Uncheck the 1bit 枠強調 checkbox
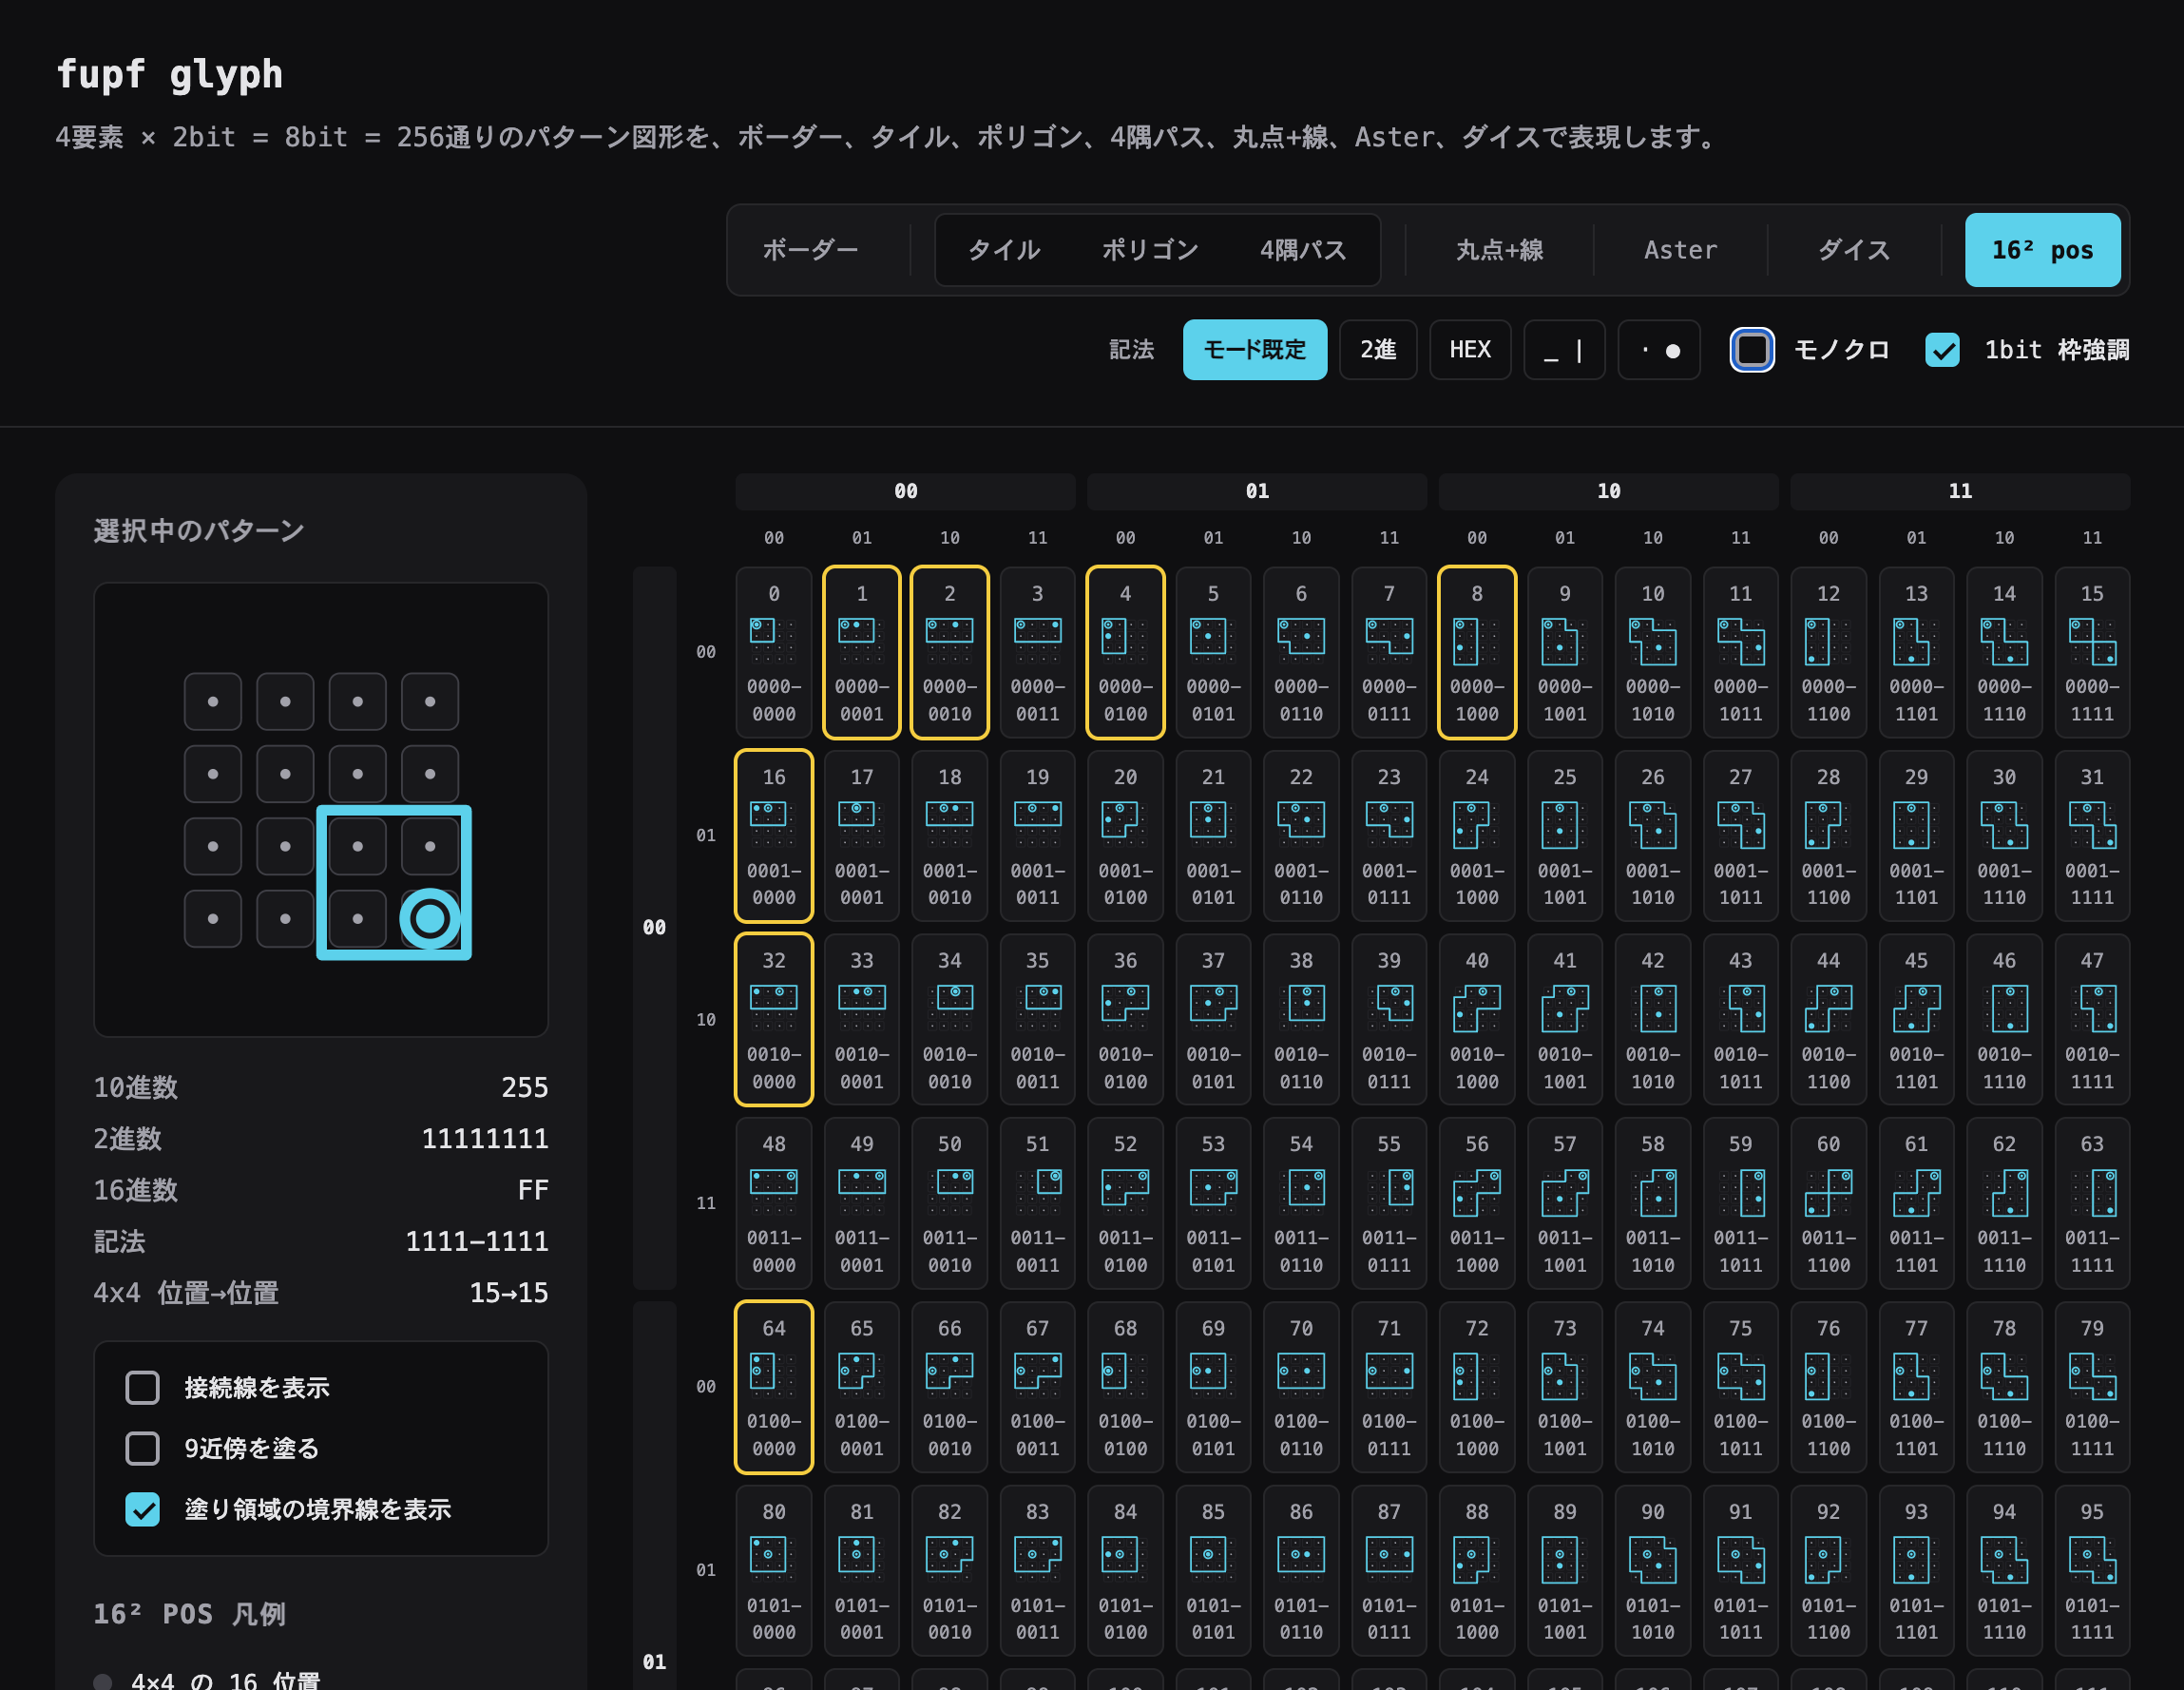This screenshot has height=1690, width=2184. [1941, 350]
